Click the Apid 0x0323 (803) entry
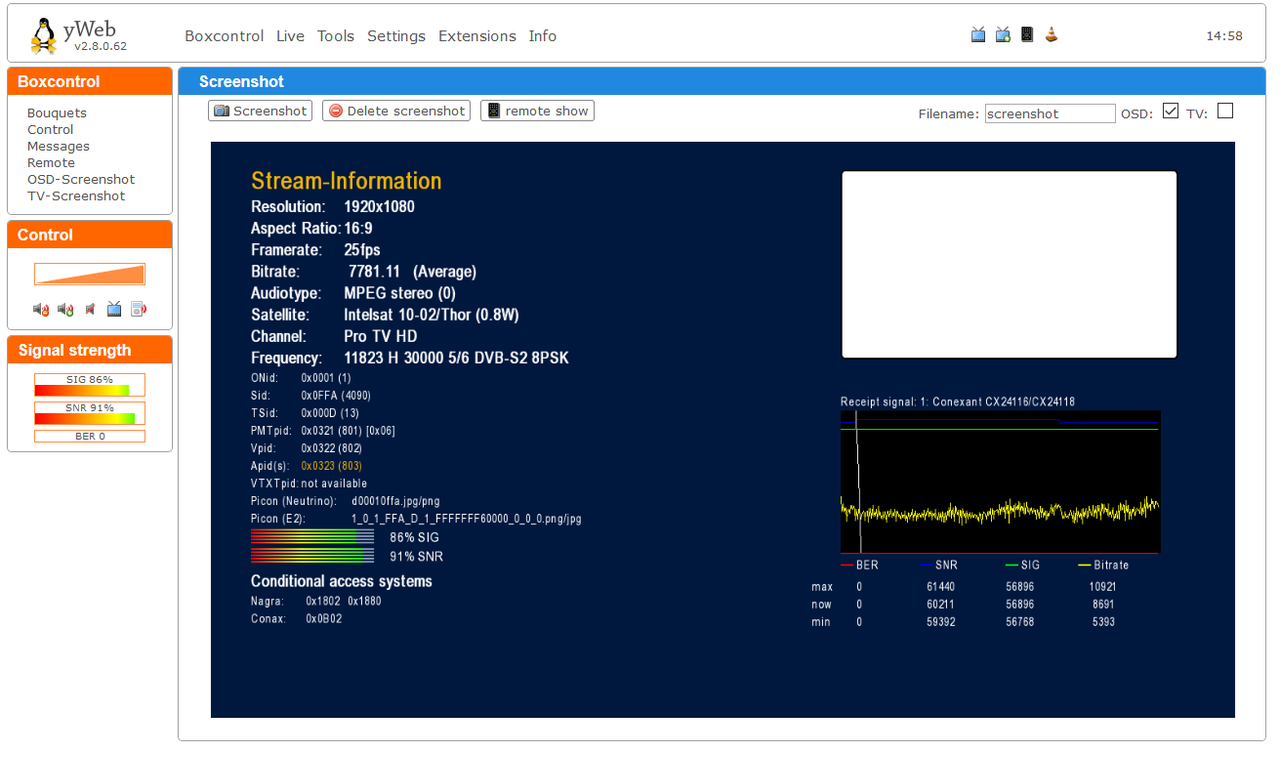Screen dimensions: 1280x761 pyautogui.click(x=331, y=466)
